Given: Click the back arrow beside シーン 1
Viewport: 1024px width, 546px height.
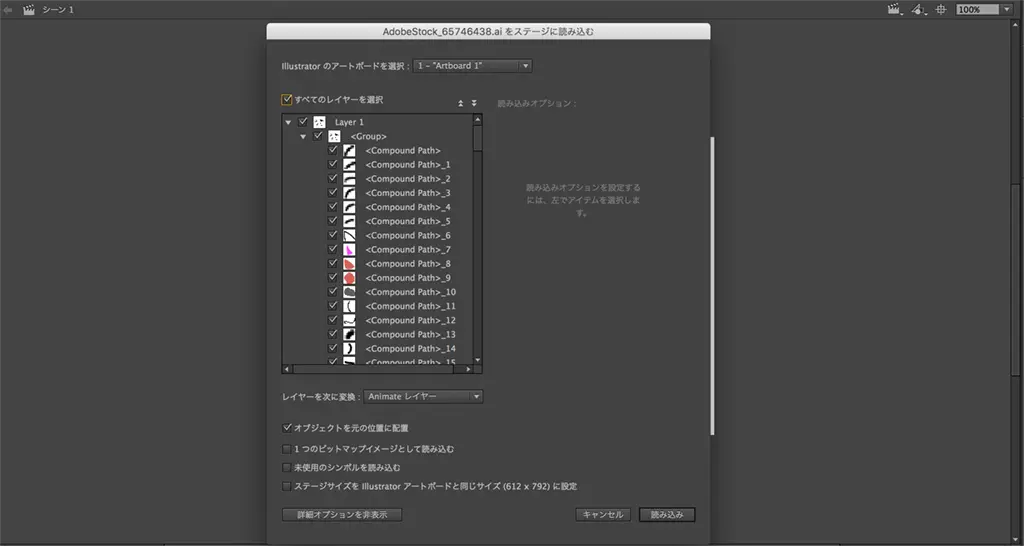Looking at the screenshot, I should tap(9, 9).
